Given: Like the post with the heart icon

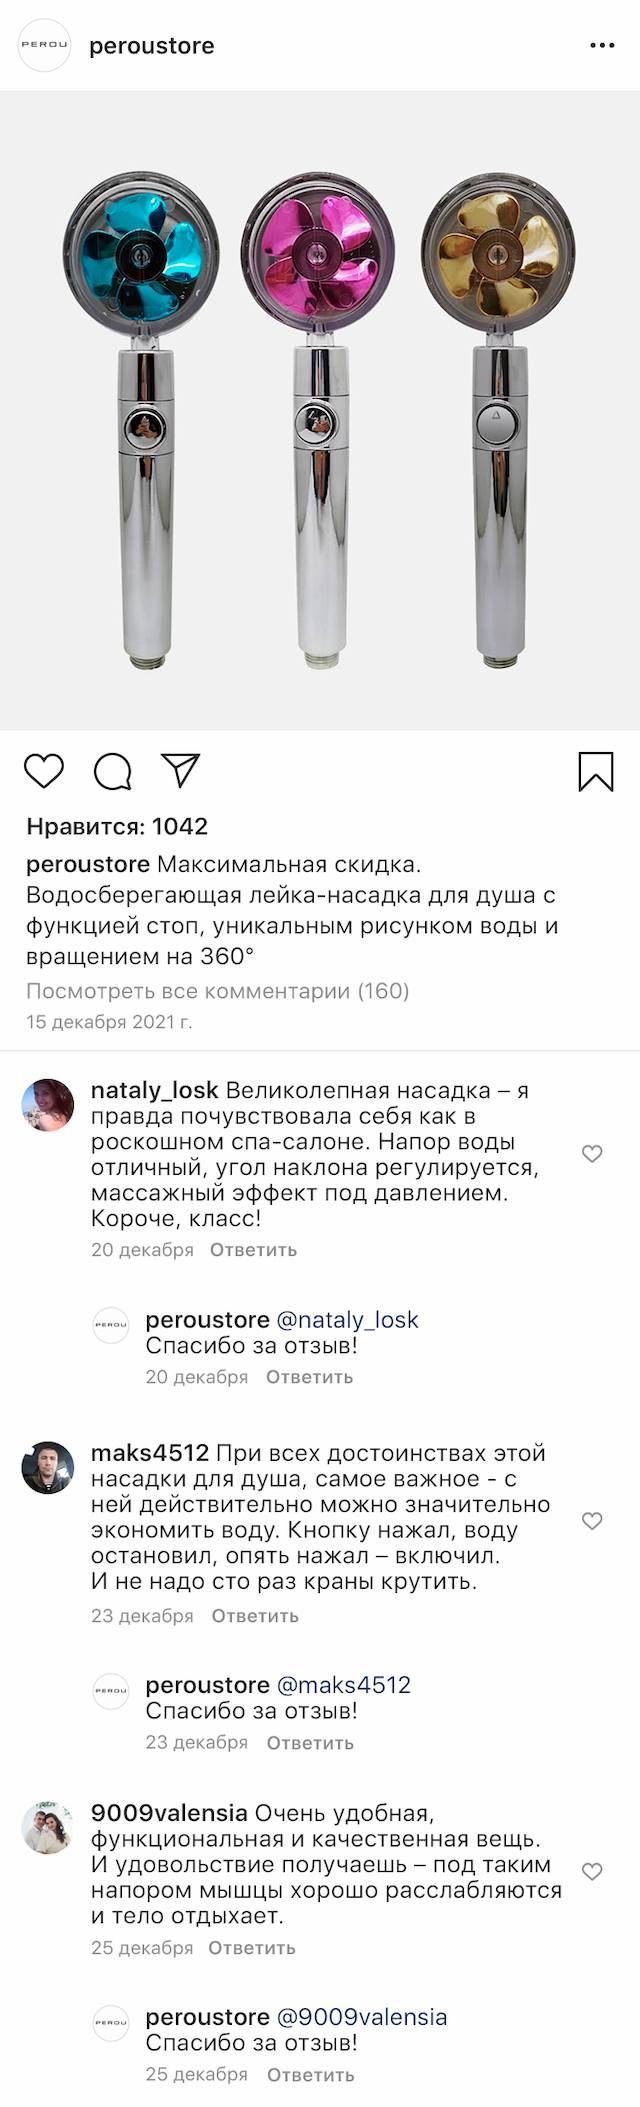Looking at the screenshot, I should 44,771.
